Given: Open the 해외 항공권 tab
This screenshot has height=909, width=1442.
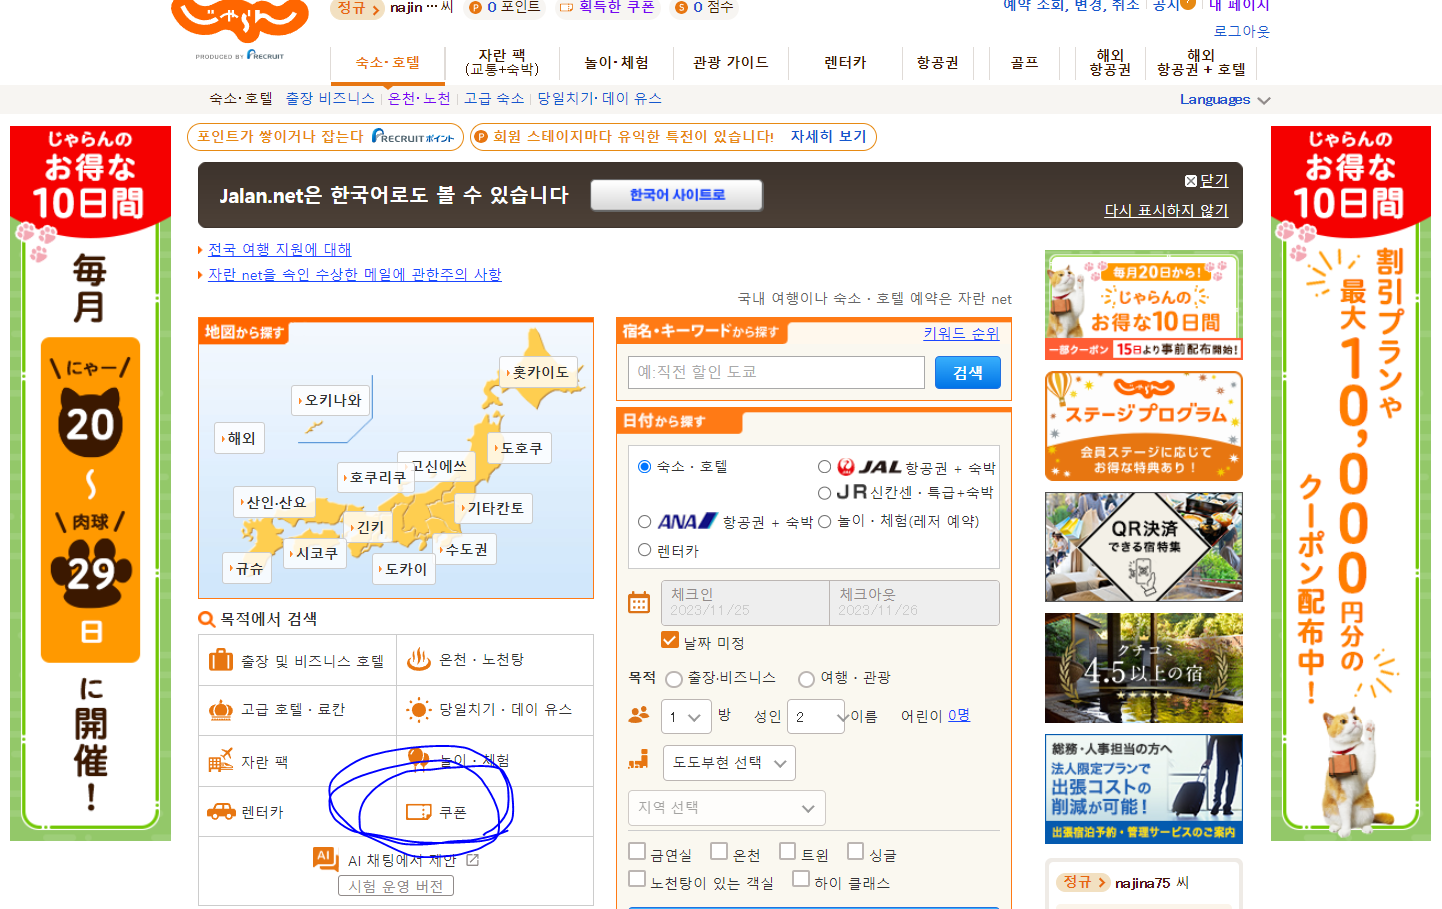Looking at the screenshot, I should point(1110,62).
